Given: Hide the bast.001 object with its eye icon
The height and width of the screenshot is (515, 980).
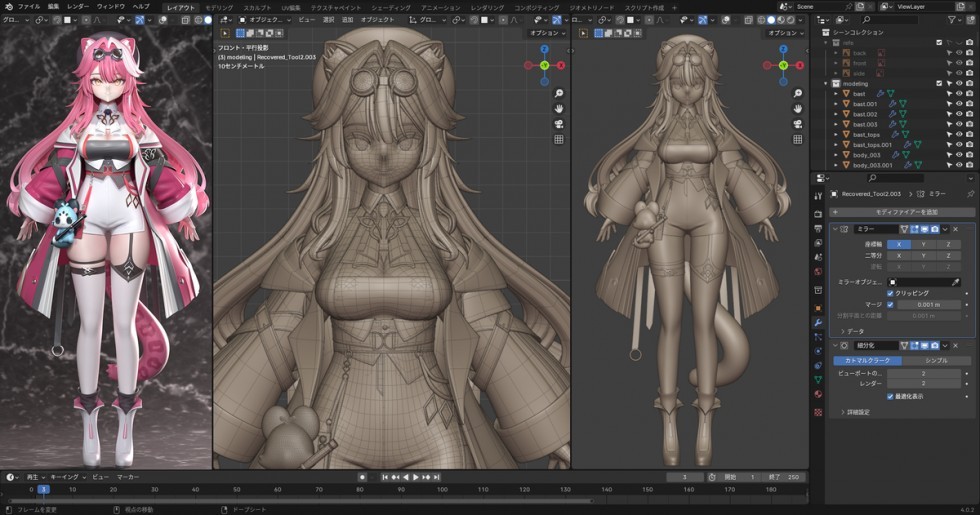Looking at the screenshot, I should click(x=959, y=103).
